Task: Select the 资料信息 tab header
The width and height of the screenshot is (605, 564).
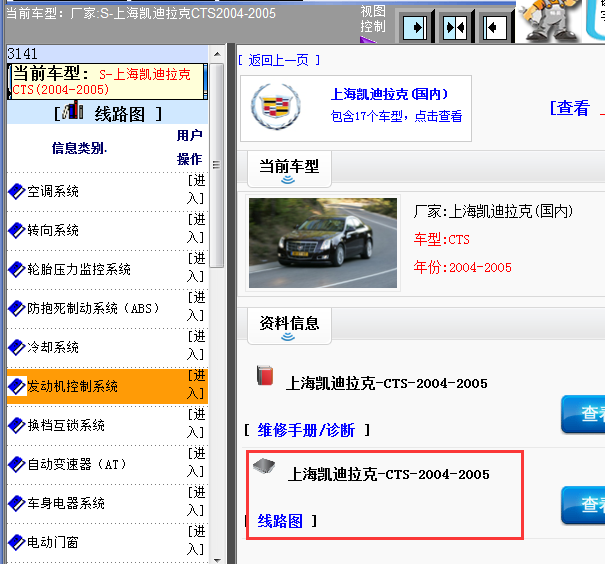Action: click(289, 326)
